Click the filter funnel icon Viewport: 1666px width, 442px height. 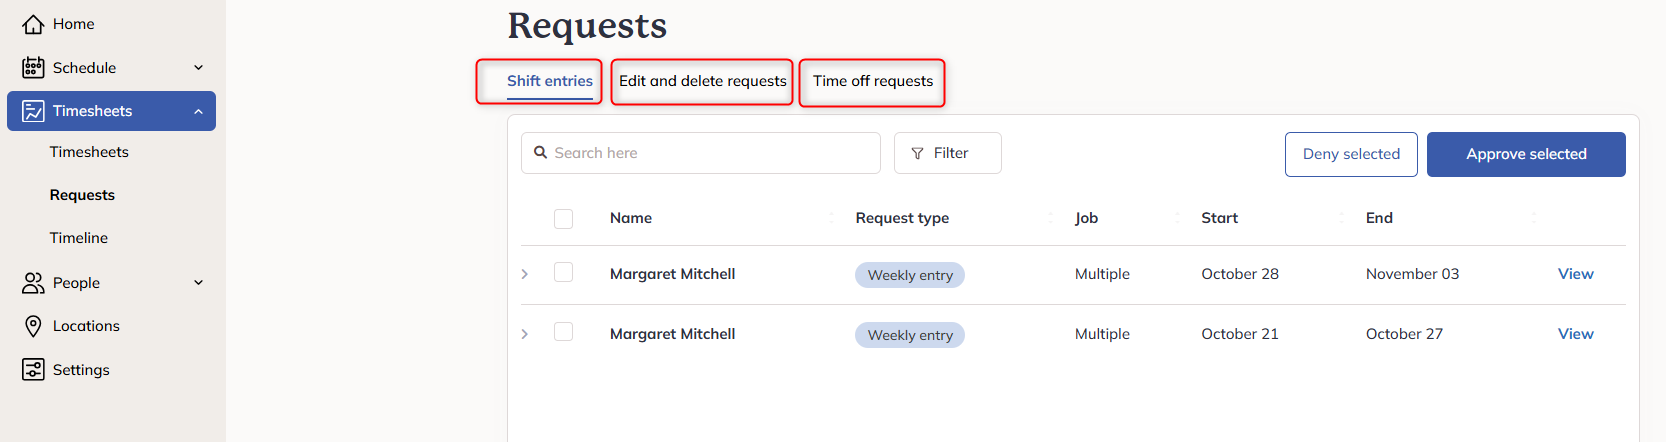(x=917, y=153)
